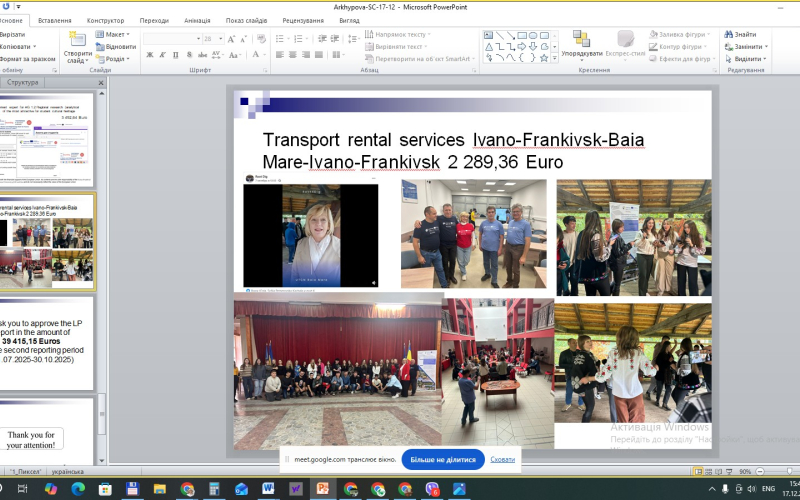Click zoom out minus button in status bar
Image resolution: width=800 pixels, height=500 pixels.
760,471
